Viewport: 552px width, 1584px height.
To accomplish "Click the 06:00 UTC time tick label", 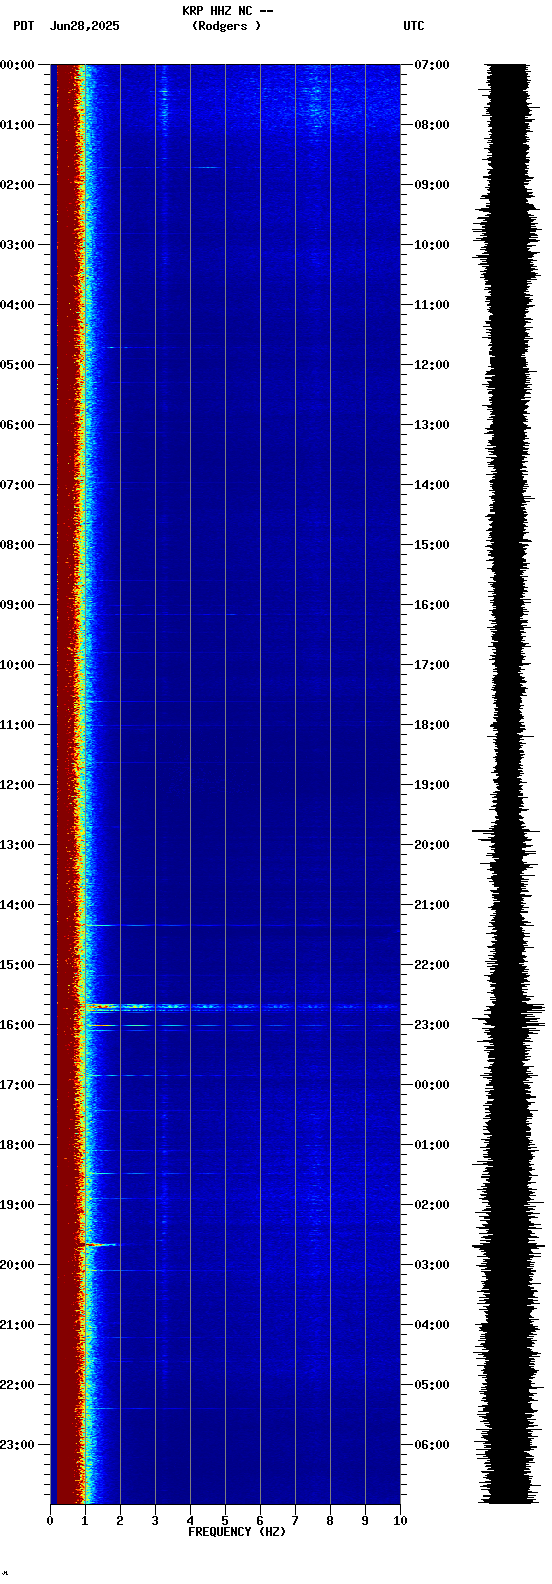I will pos(432,1445).
